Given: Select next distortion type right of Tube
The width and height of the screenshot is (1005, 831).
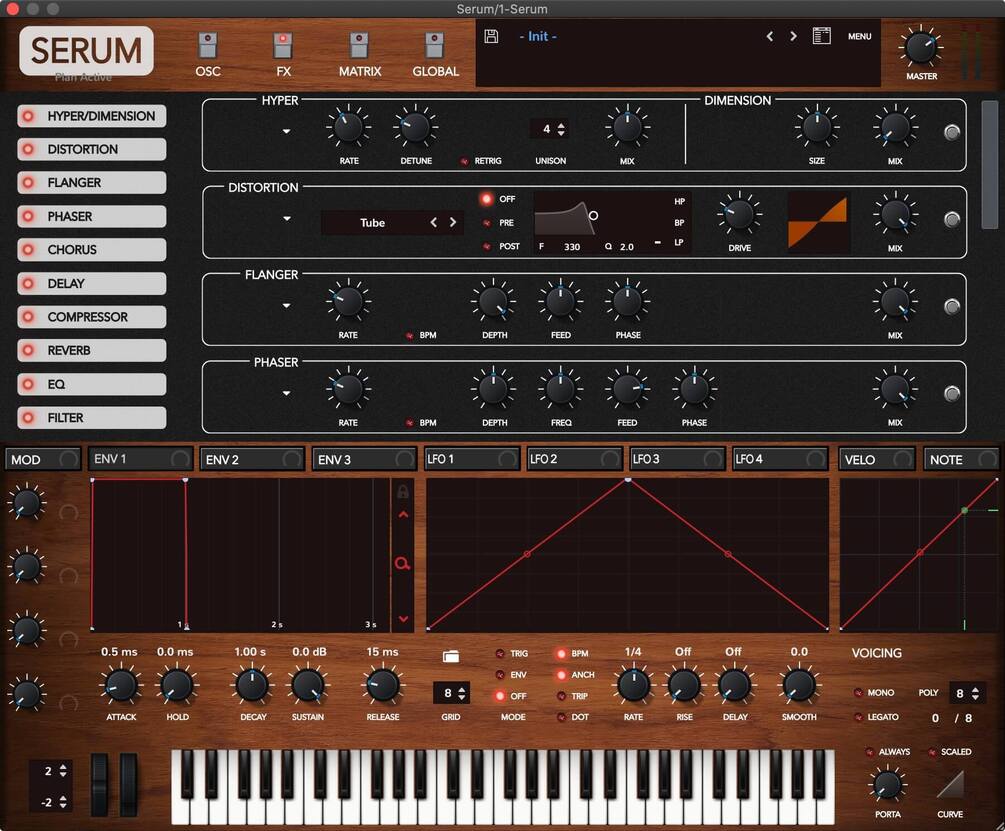Looking at the screenshot, I should point(453,222).
